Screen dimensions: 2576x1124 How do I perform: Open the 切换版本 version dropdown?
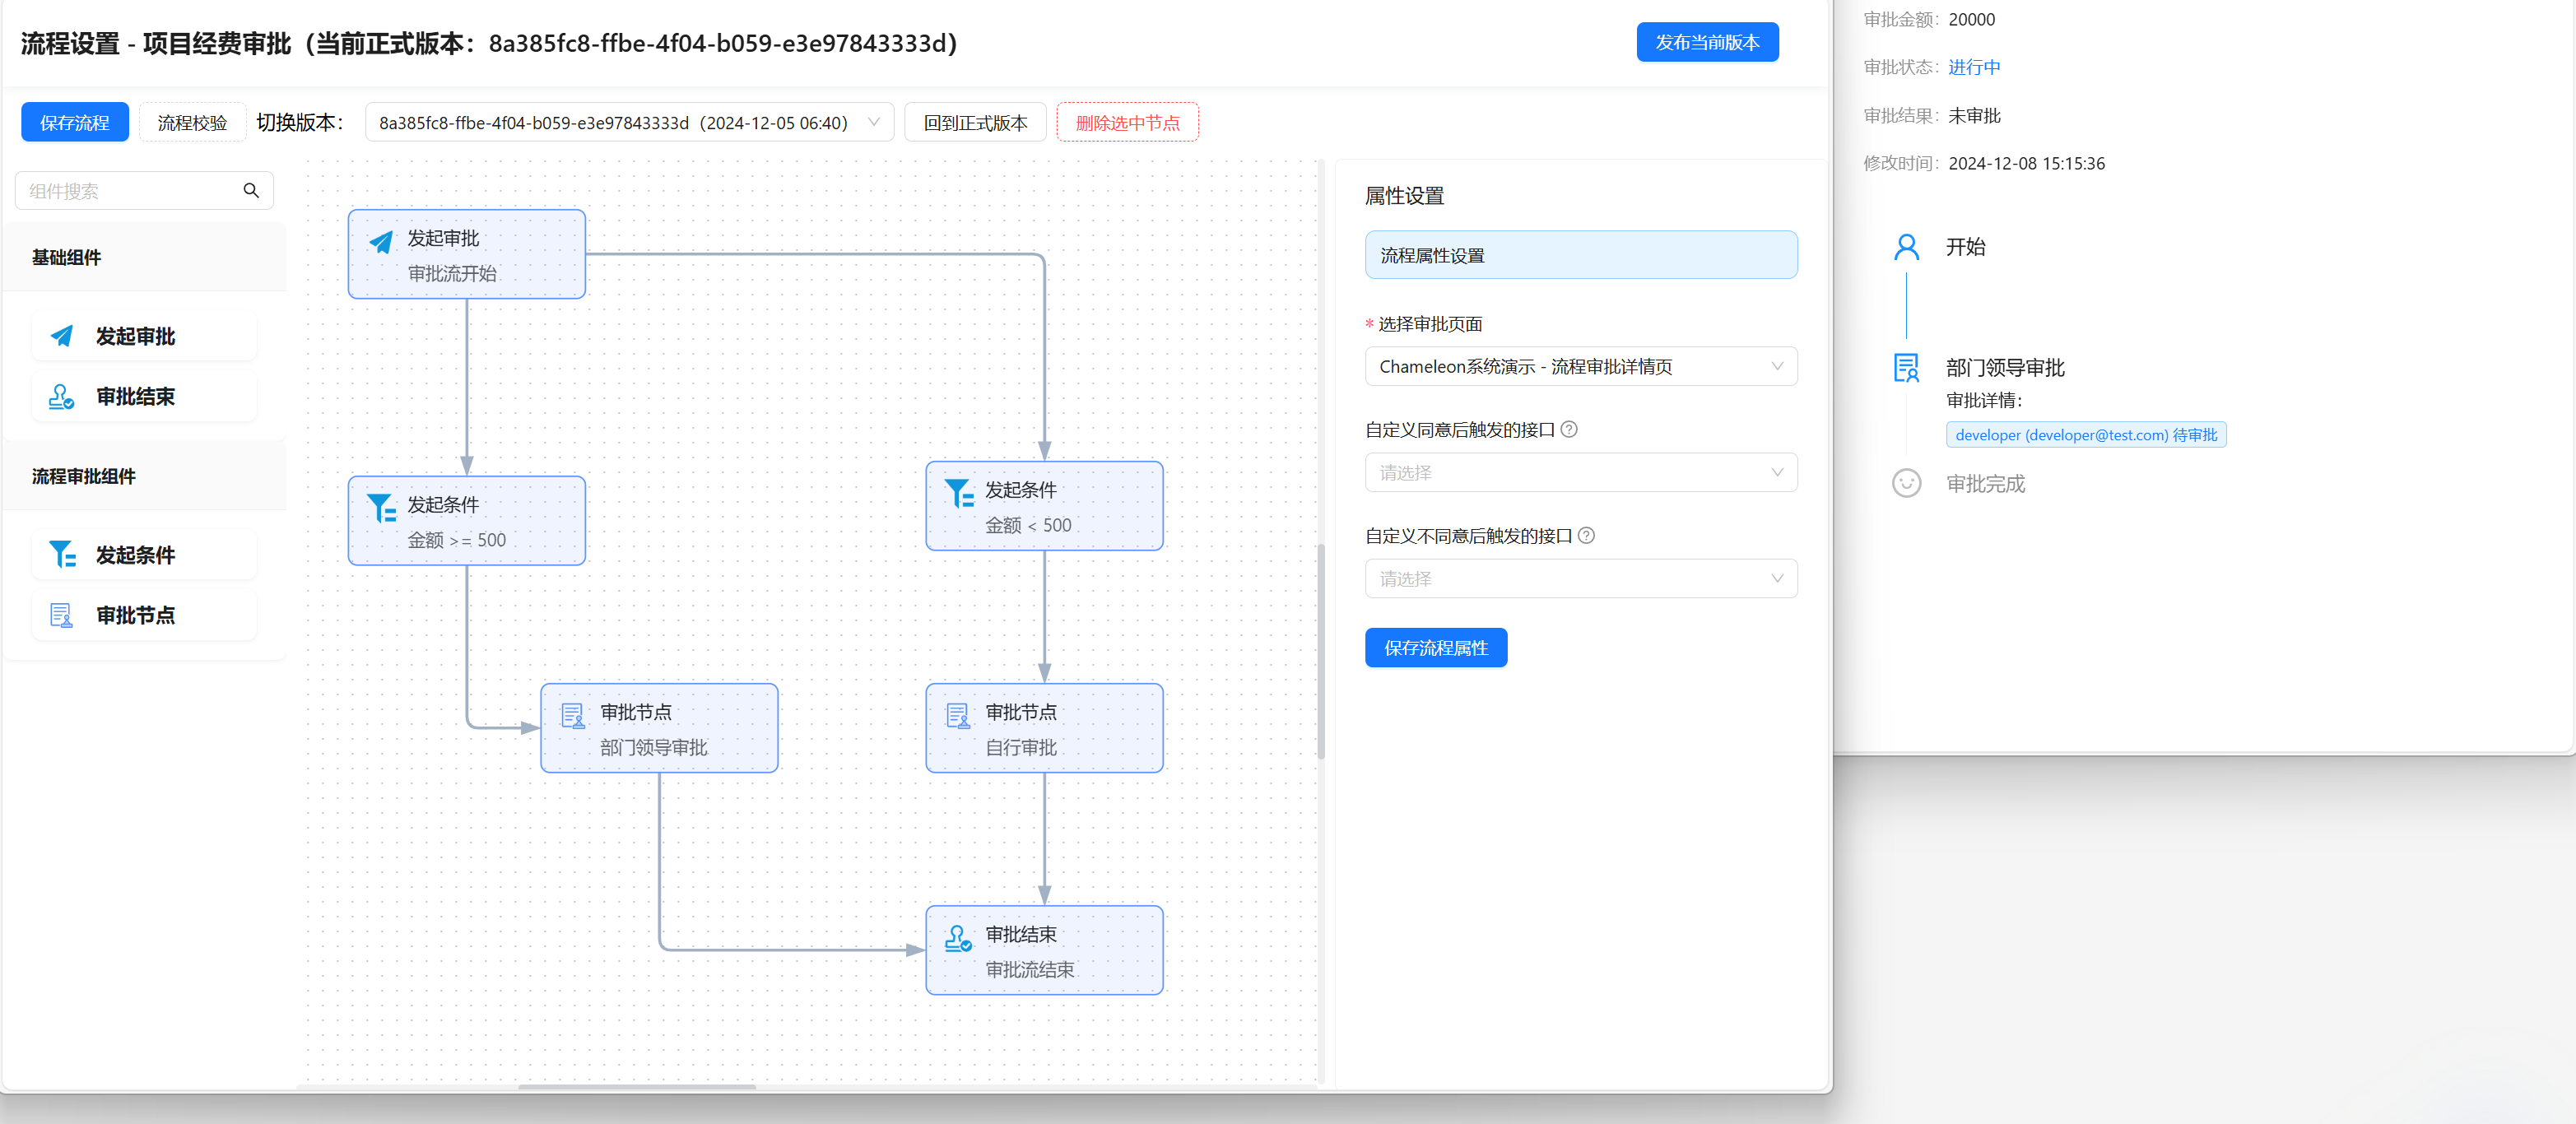point(628,122)
